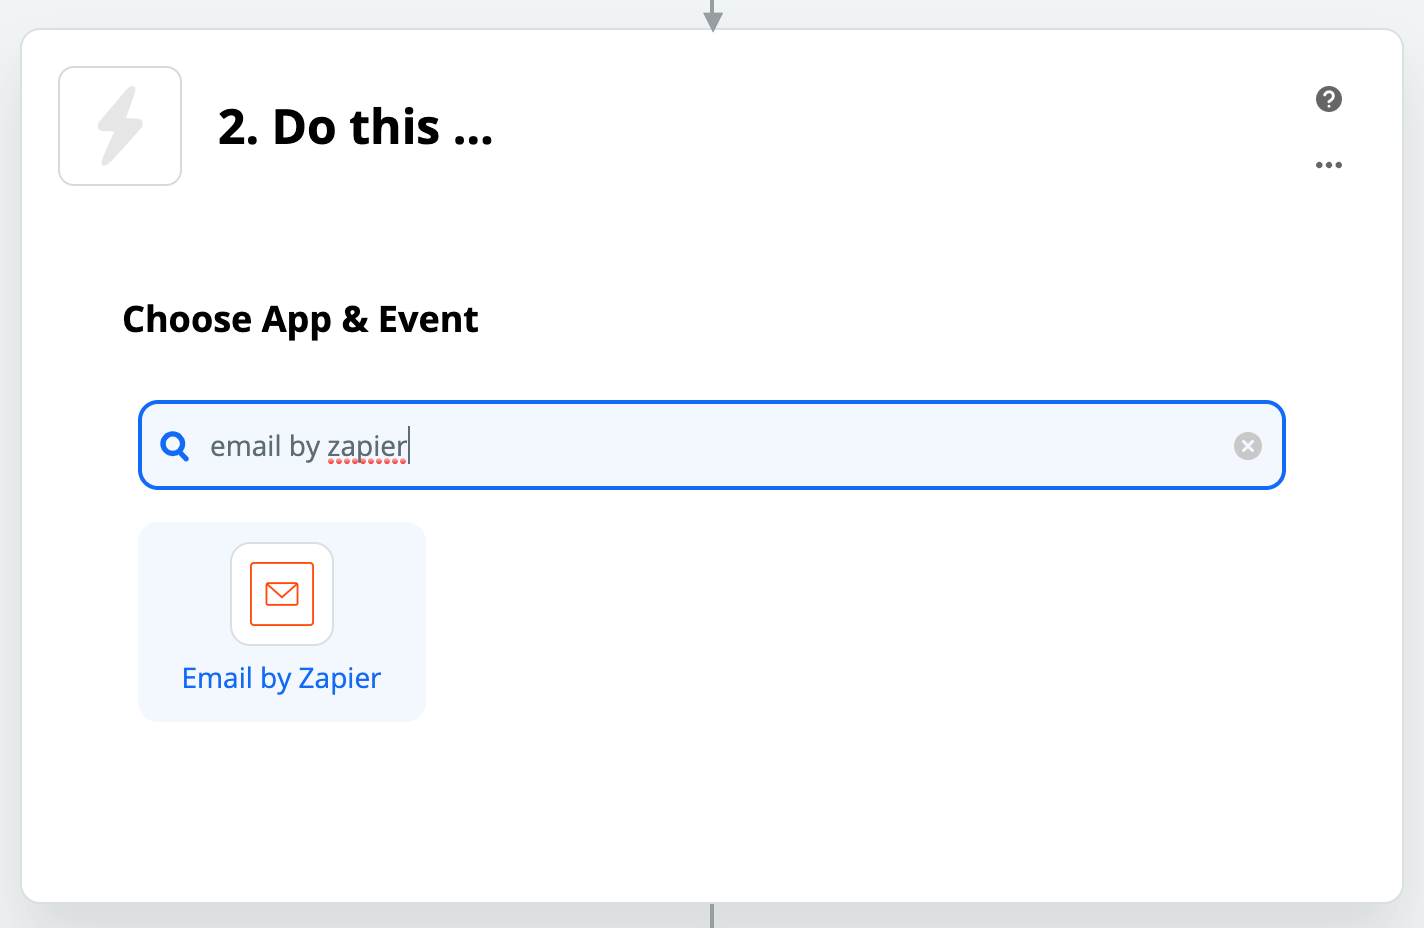Click the step number "2." in the title
This screenshot has height=928, width=1424.
[x=239, y=127]
